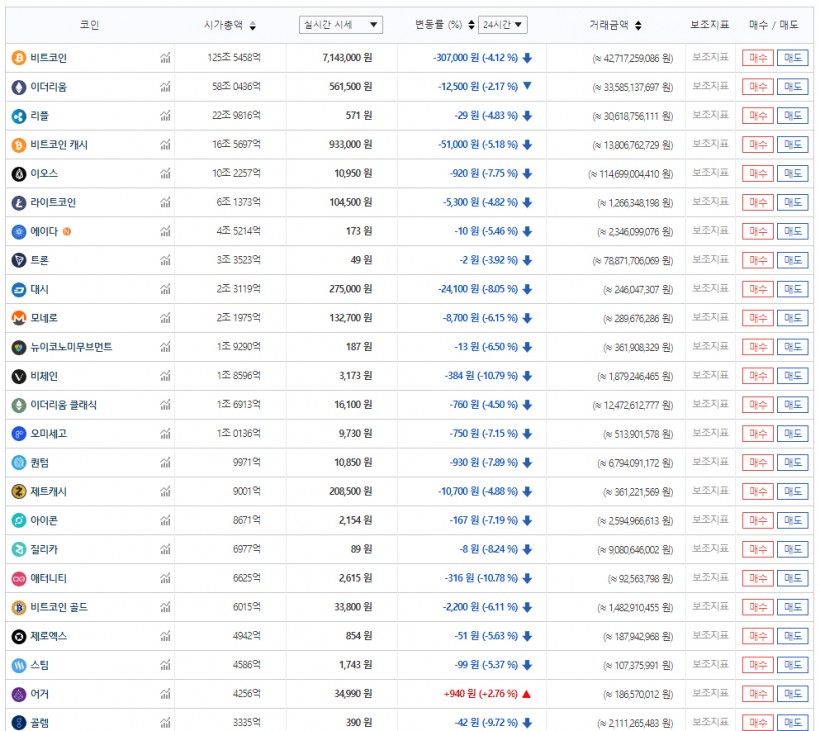The image size is (820, 731).
Task: Open 보조지표 link for 오미세고
Action: coord(710,433)
